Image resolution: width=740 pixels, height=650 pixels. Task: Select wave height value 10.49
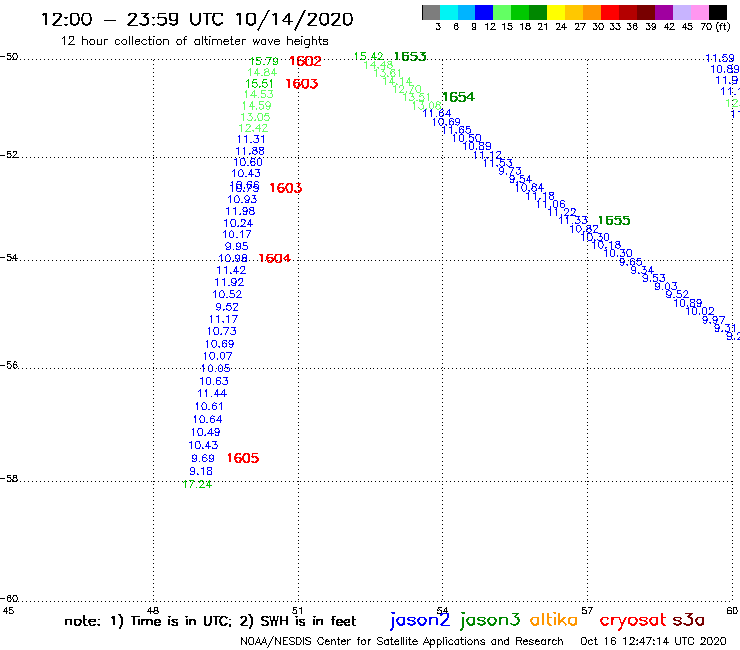click(x=205, y=432)
